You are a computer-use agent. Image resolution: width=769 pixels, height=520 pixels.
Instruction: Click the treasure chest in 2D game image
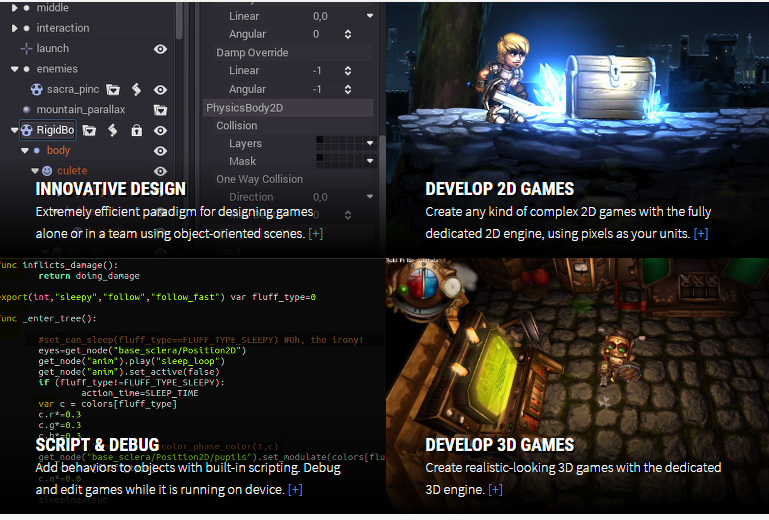(611, 86)
